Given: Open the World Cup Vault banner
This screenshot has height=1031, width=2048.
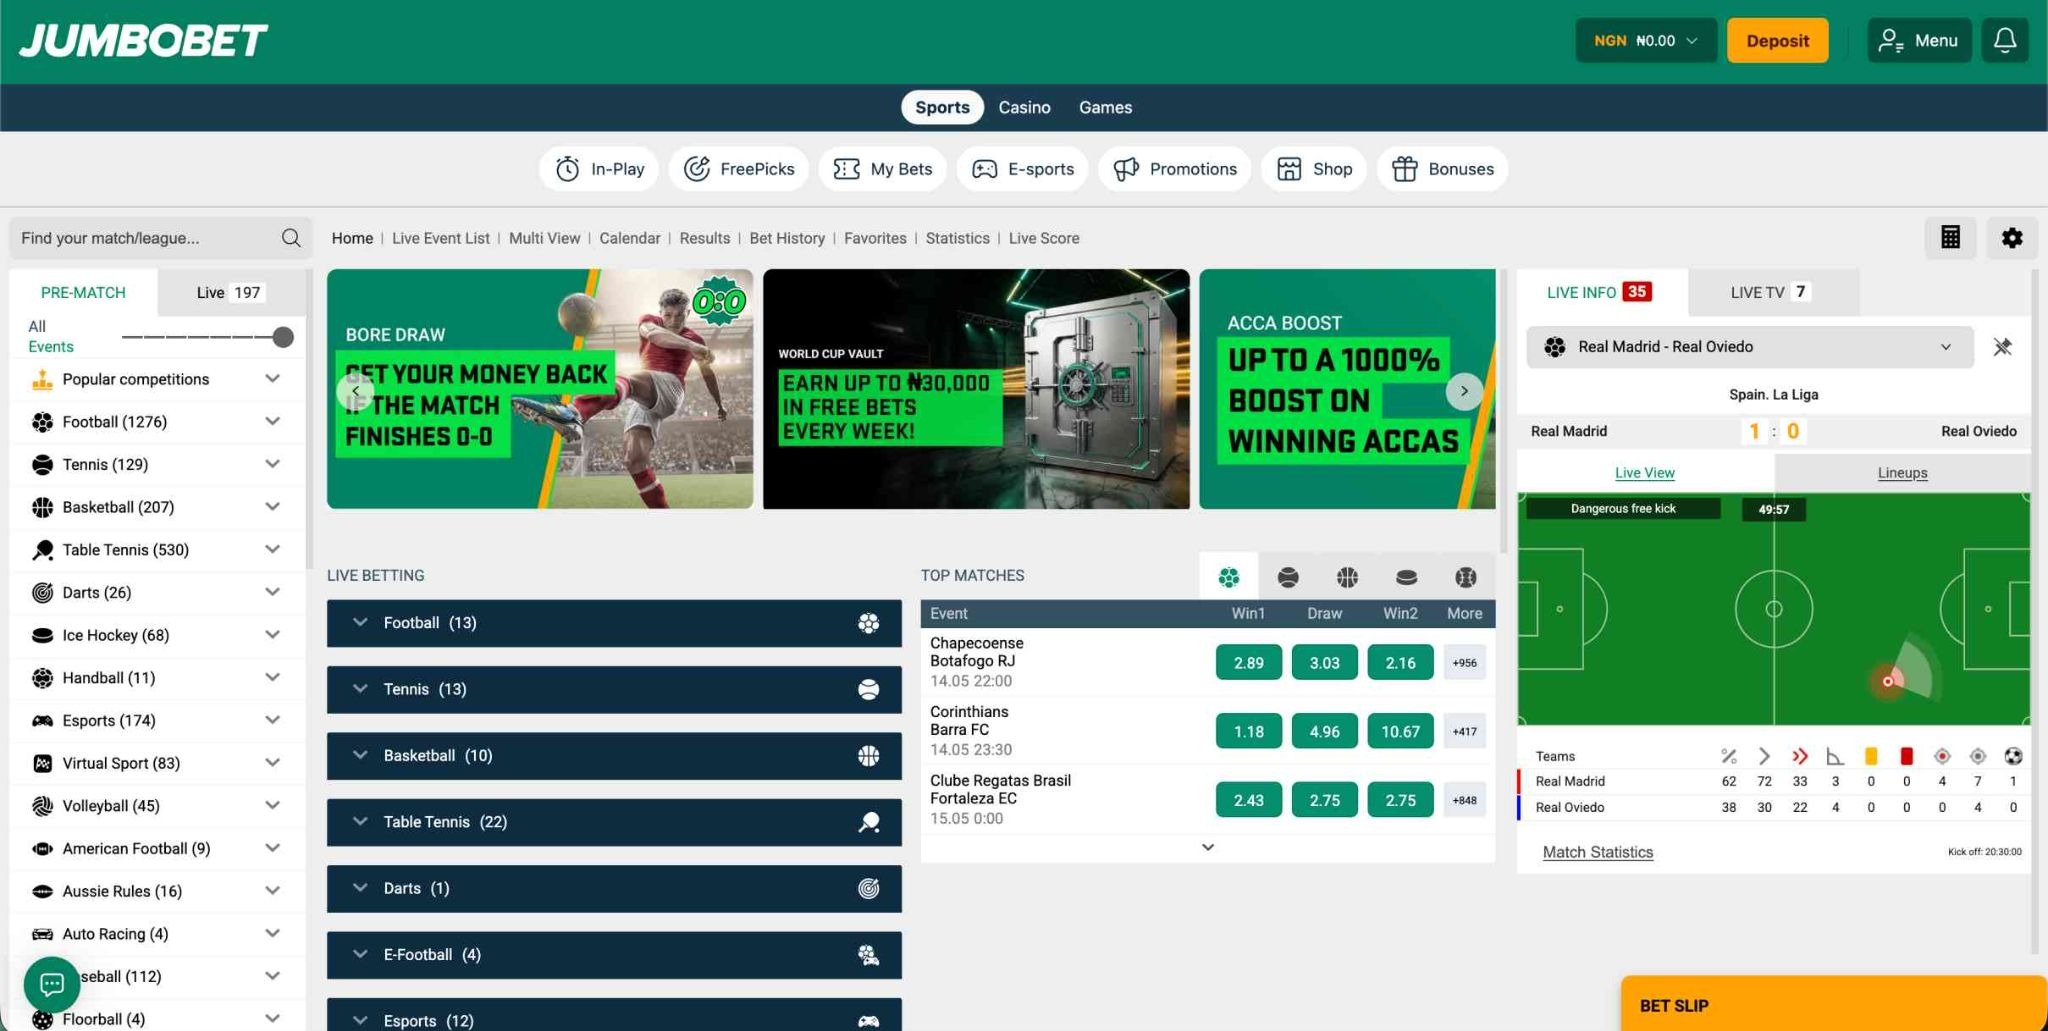Looking at the screenshot, I should tap(976, 389).
